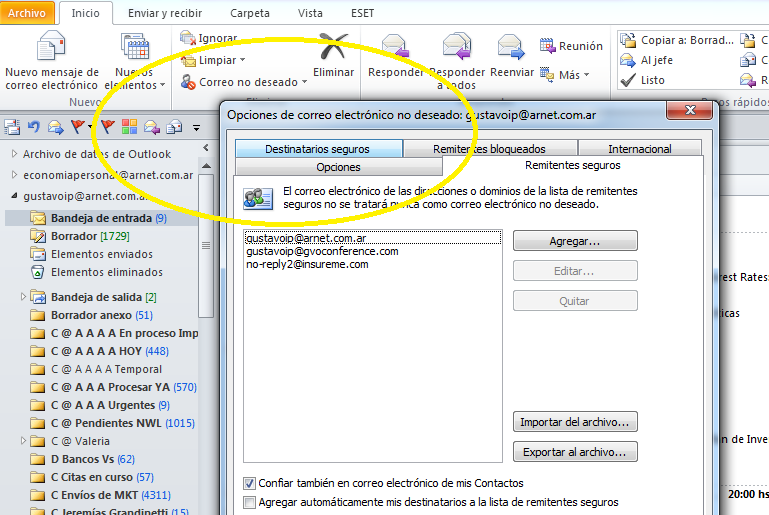Close the junk email options dialog

coord(690,110)
